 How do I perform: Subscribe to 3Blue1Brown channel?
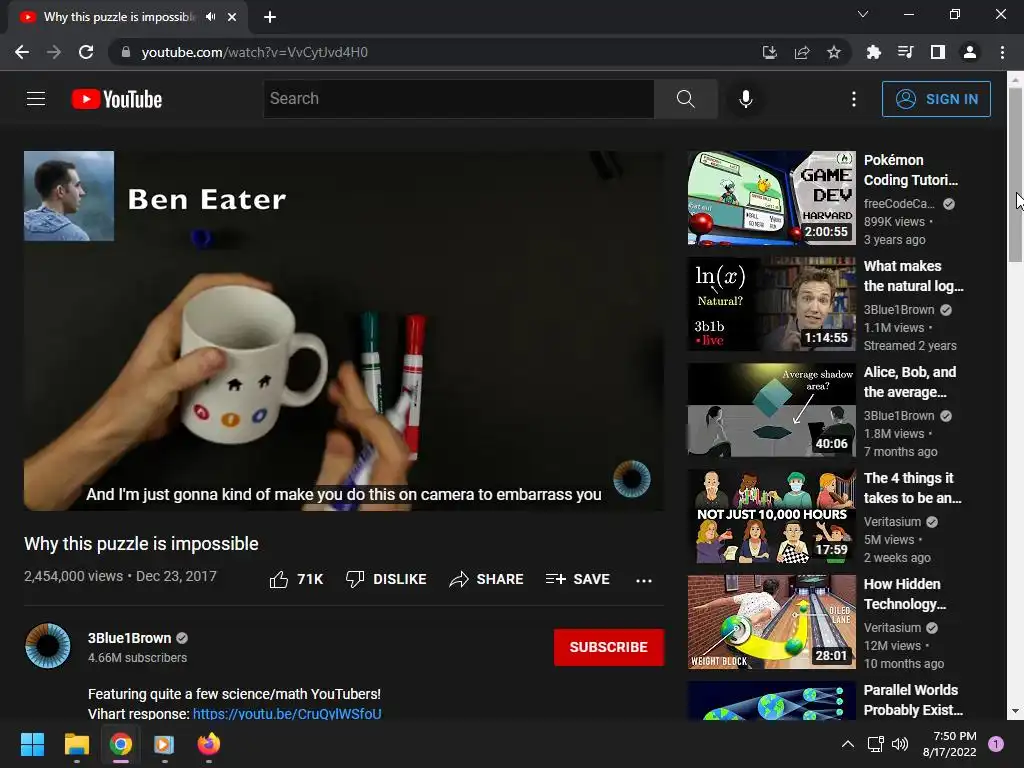point(609,647)
